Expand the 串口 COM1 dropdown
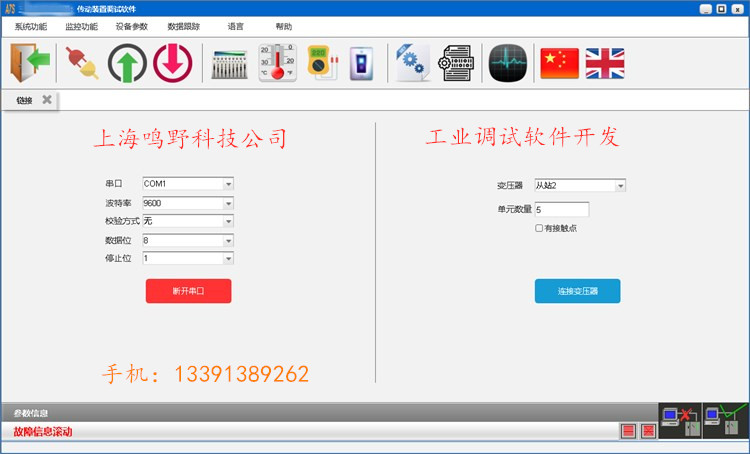 click(x=228, y=184)
